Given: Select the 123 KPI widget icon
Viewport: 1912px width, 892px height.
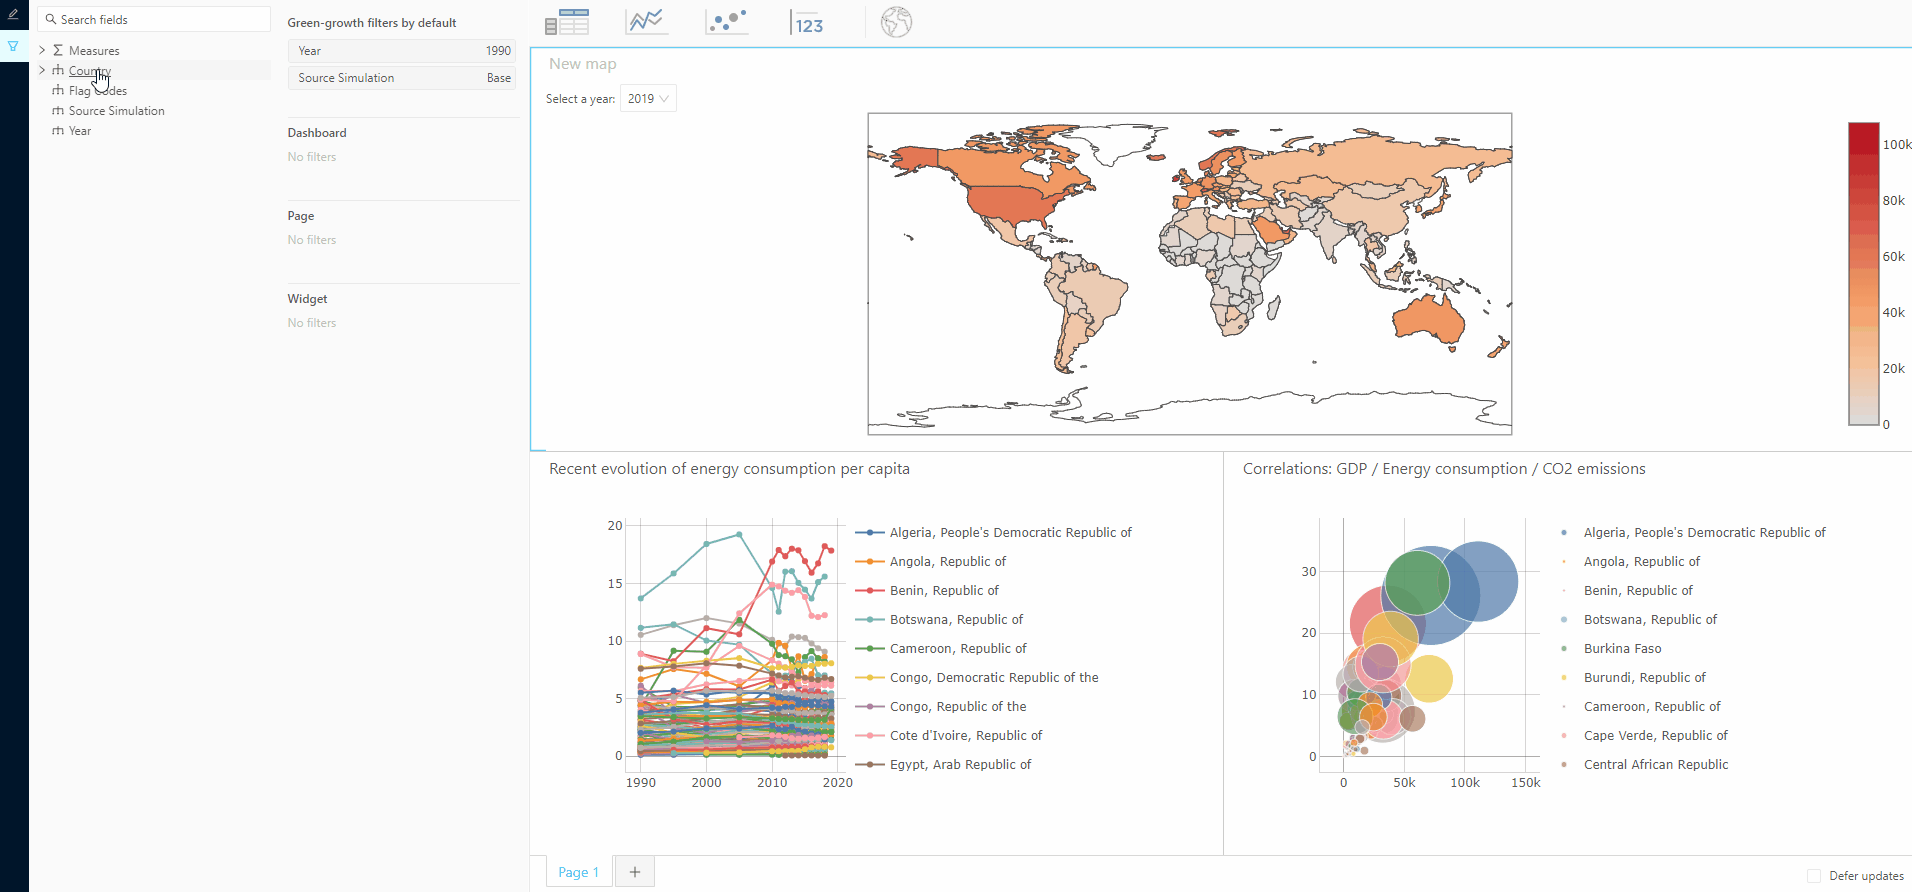Looking at the screenshot, I should click(807, 23).
